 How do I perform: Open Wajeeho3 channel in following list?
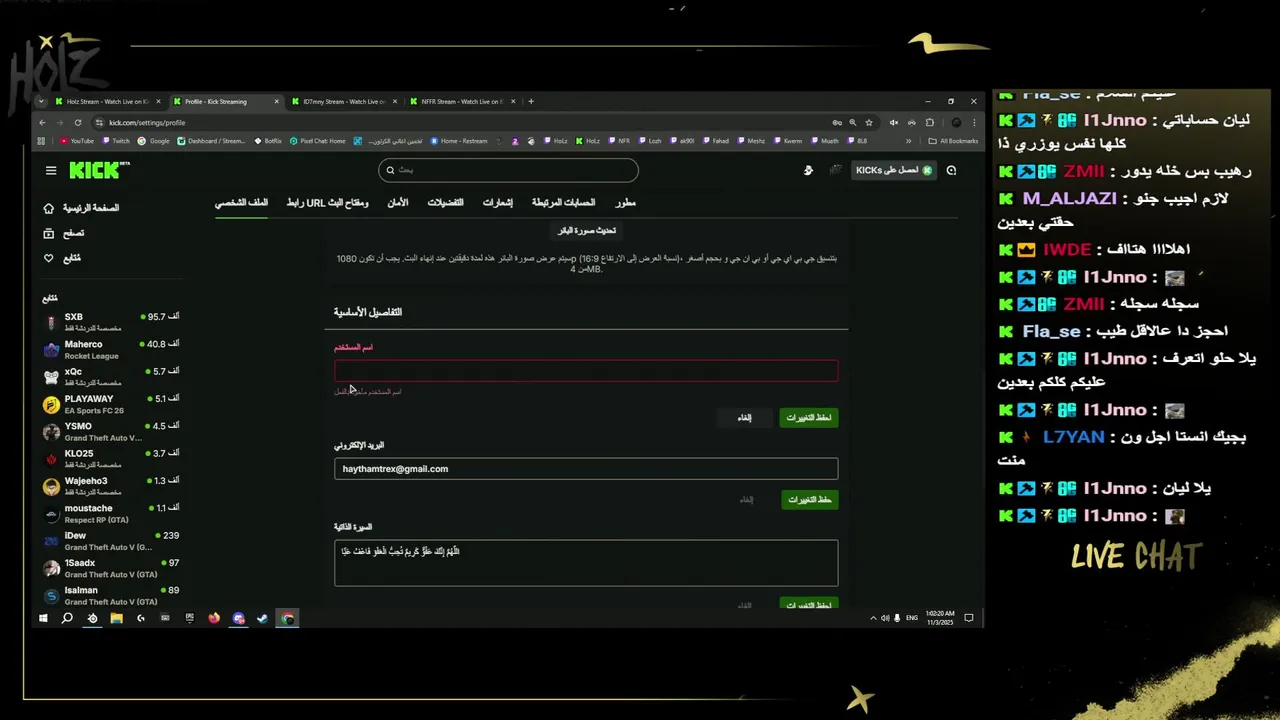[x=111, y=486]
